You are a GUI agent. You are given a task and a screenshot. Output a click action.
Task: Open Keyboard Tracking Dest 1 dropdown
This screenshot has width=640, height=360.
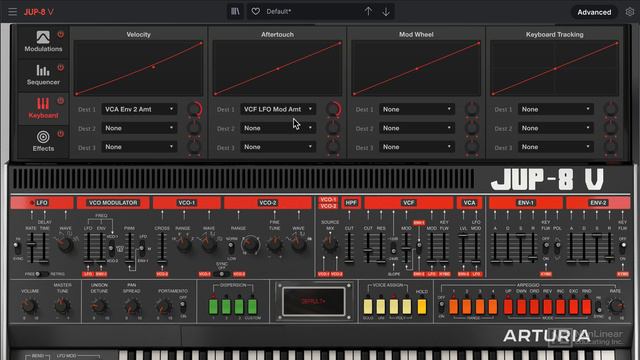(x=556, y=109)
